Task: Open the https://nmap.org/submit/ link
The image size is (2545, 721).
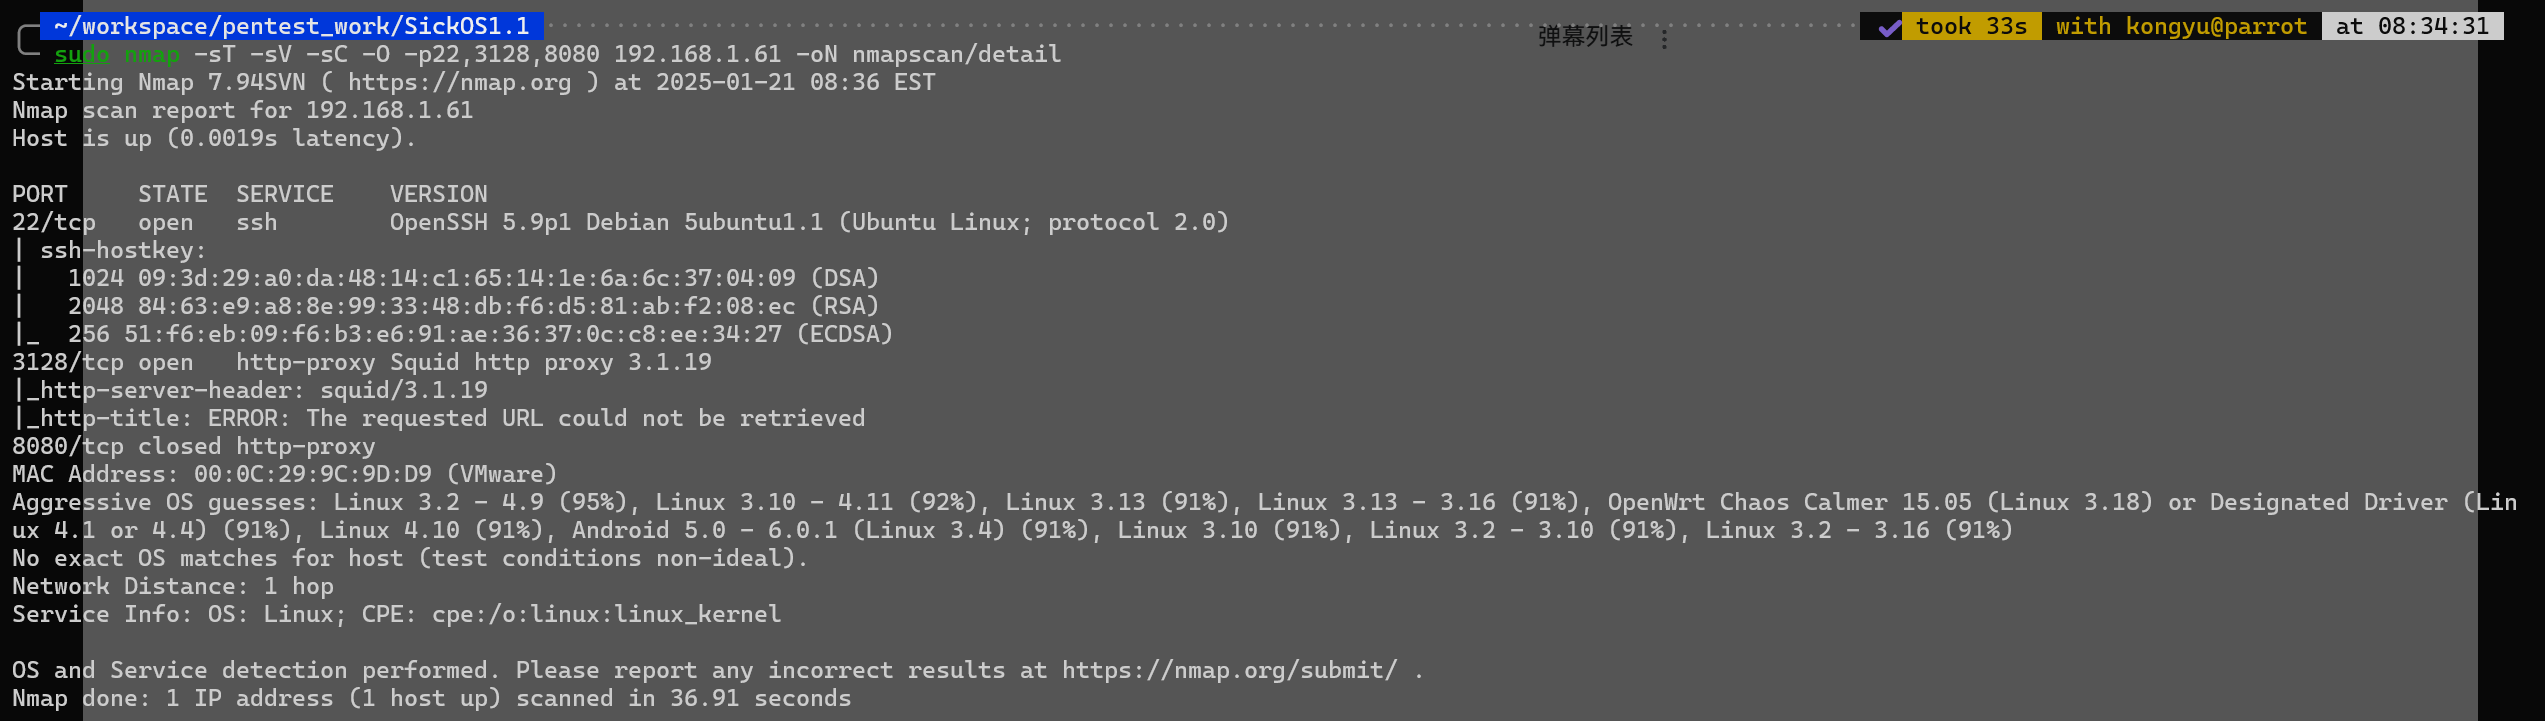Action: click(x=1229, y=670)
